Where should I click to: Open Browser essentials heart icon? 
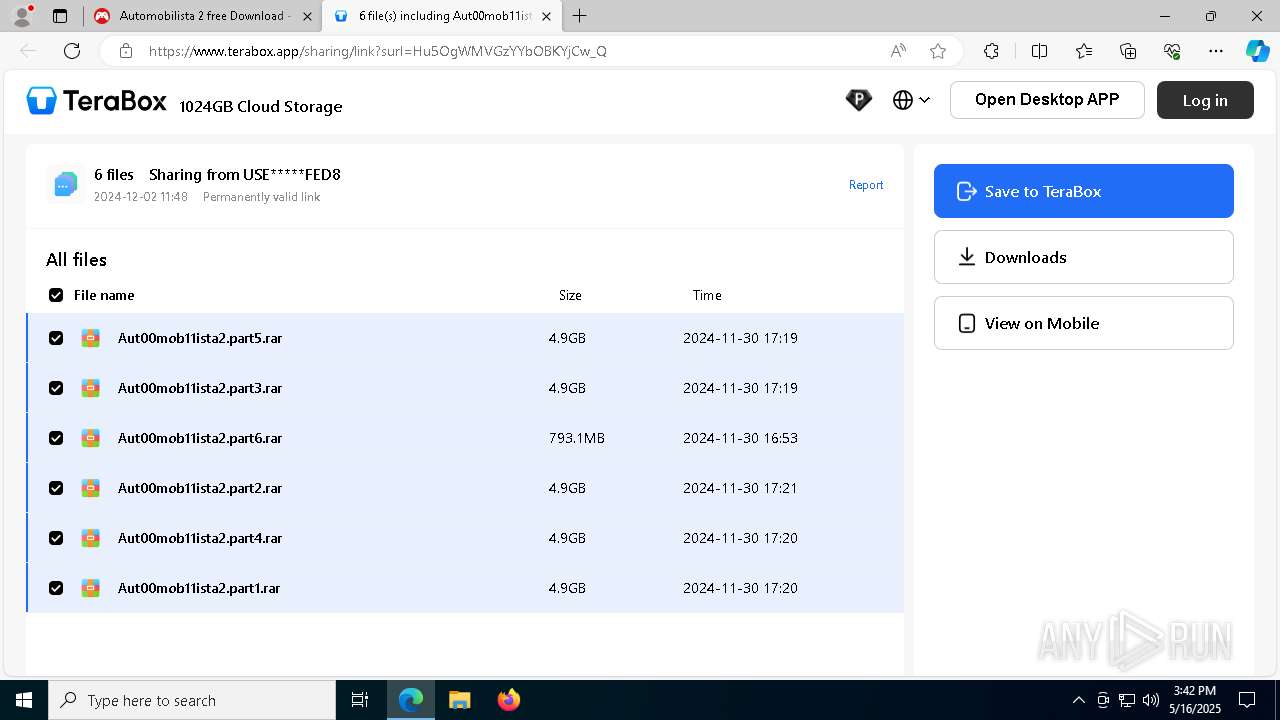click(x=1172, y=51)
